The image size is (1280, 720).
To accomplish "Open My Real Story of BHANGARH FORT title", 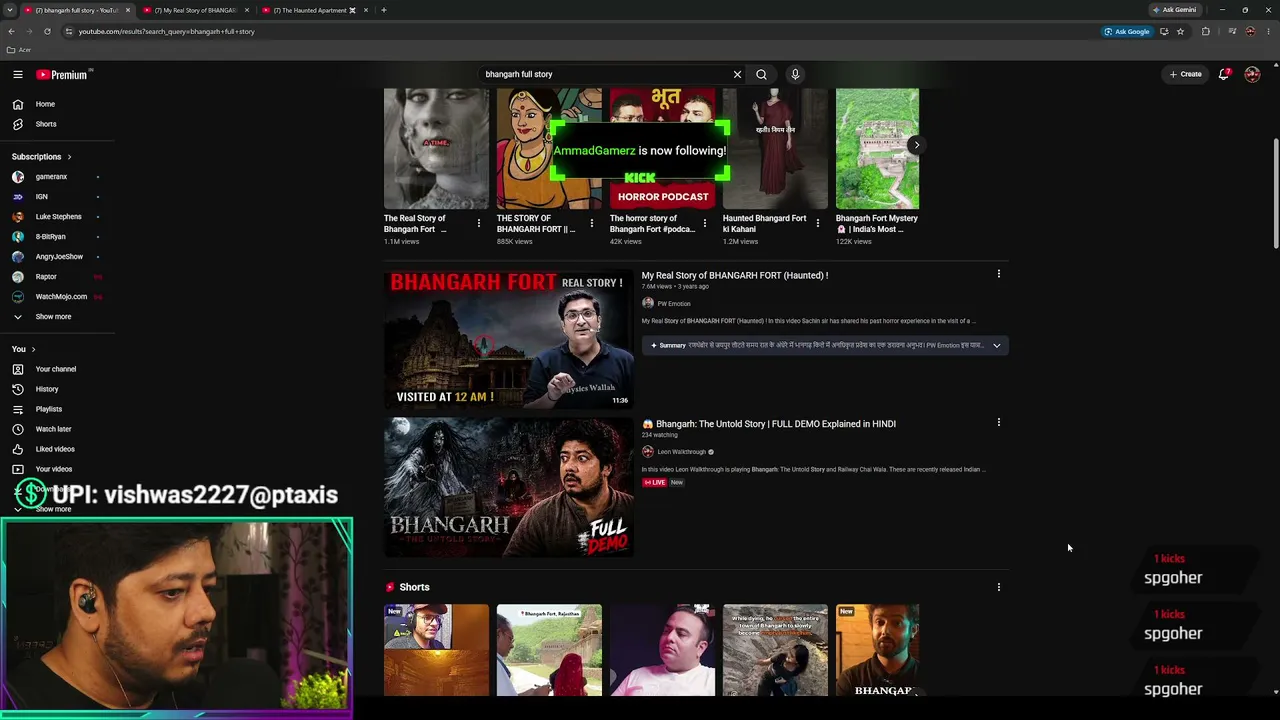I will point(735,275).
